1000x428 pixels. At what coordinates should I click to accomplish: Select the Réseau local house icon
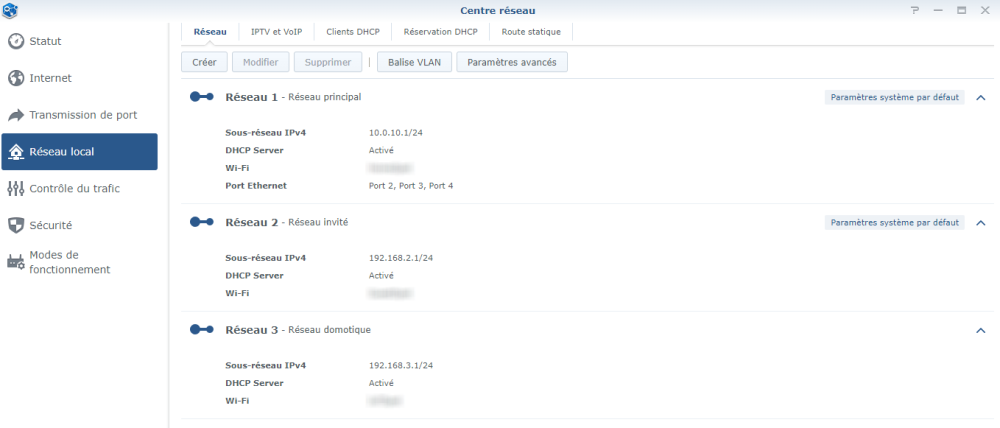16,152
